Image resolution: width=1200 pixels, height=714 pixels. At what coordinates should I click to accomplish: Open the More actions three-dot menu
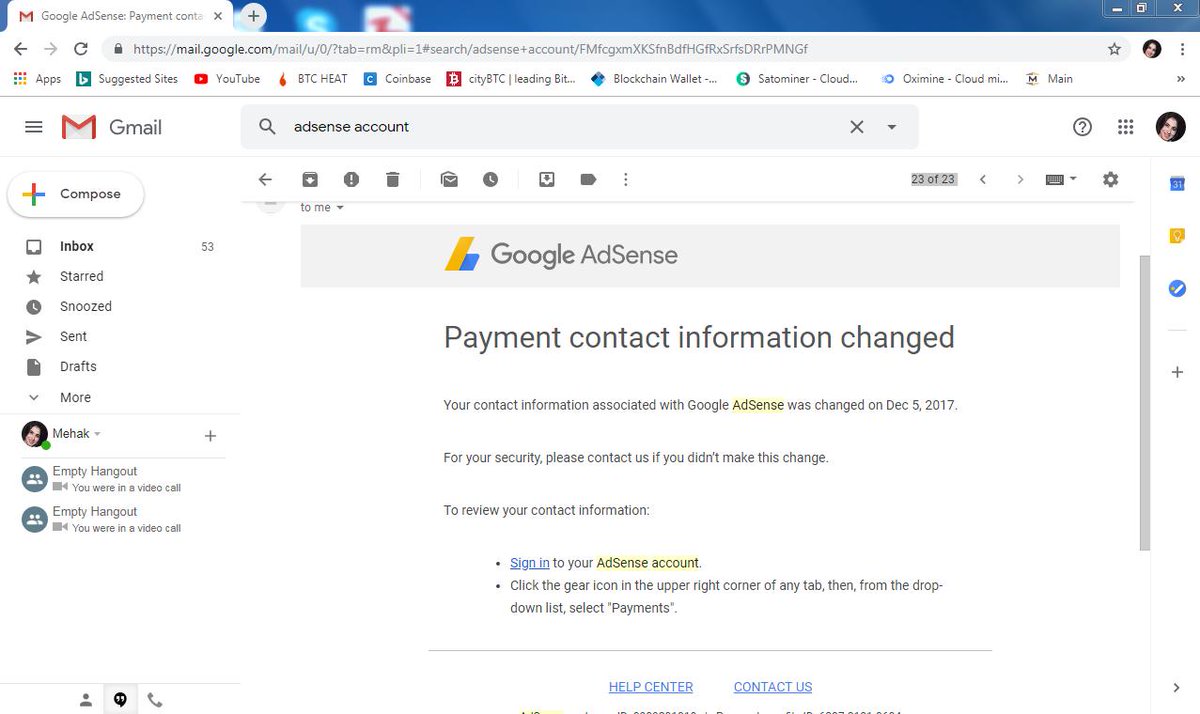point(626,180)
